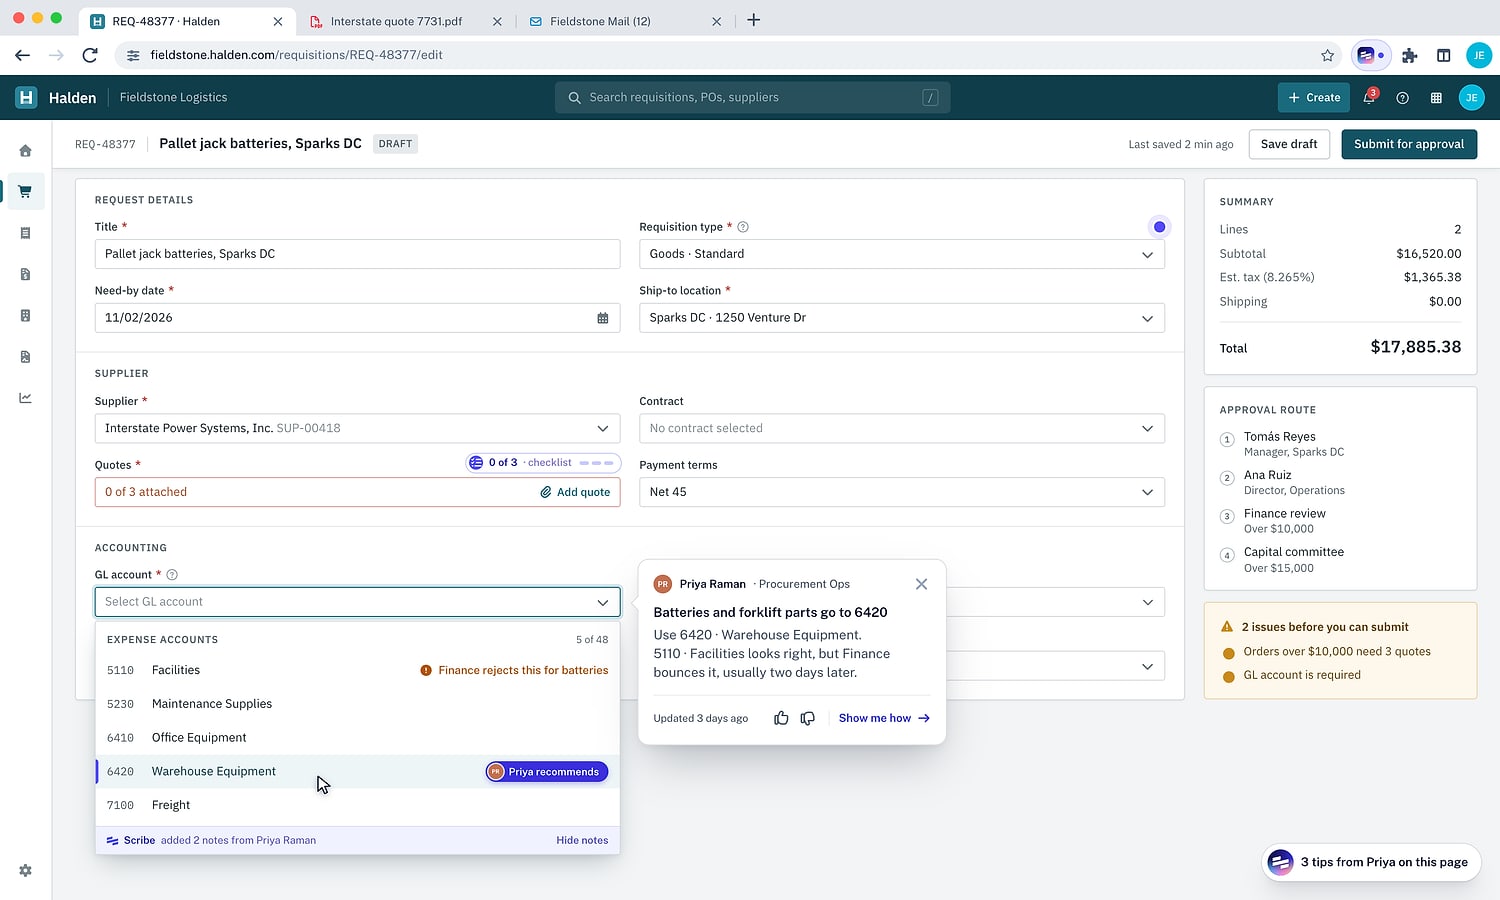1500x900 pixels.
Task: Open the Requisition type dropdown
Action: (x=902, y=254)
